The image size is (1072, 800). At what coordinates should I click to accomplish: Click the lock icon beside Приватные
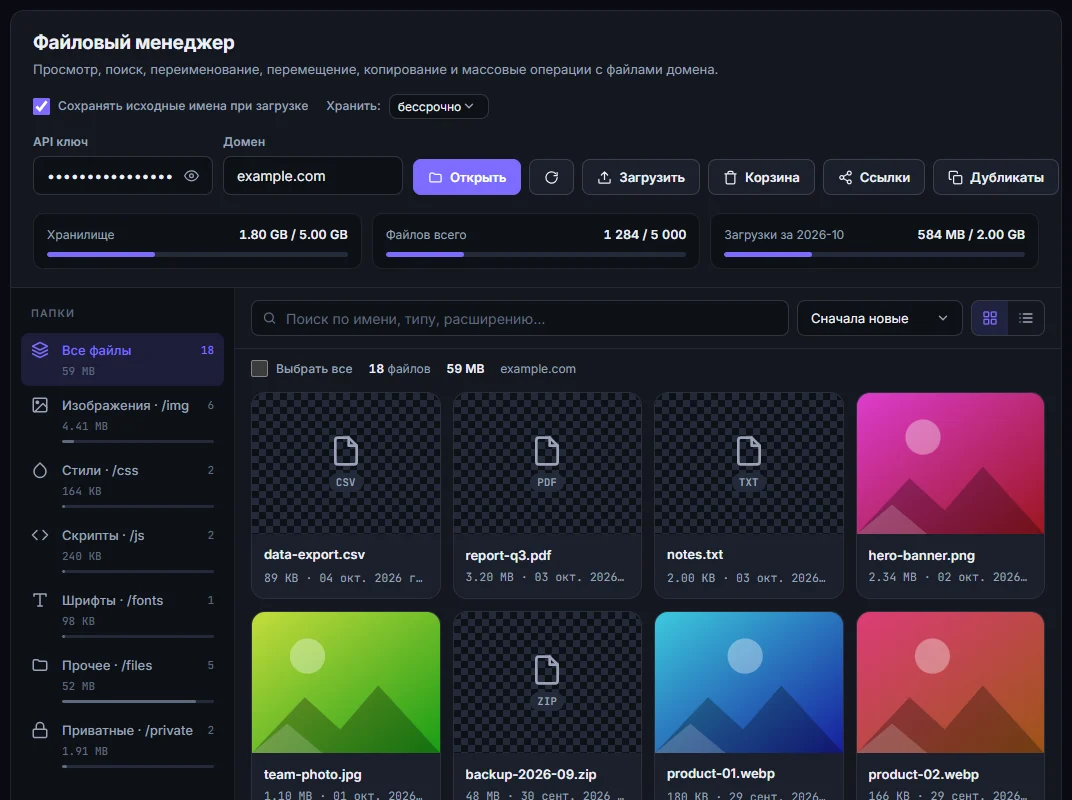pyautogui.click(x=40, y=730)
